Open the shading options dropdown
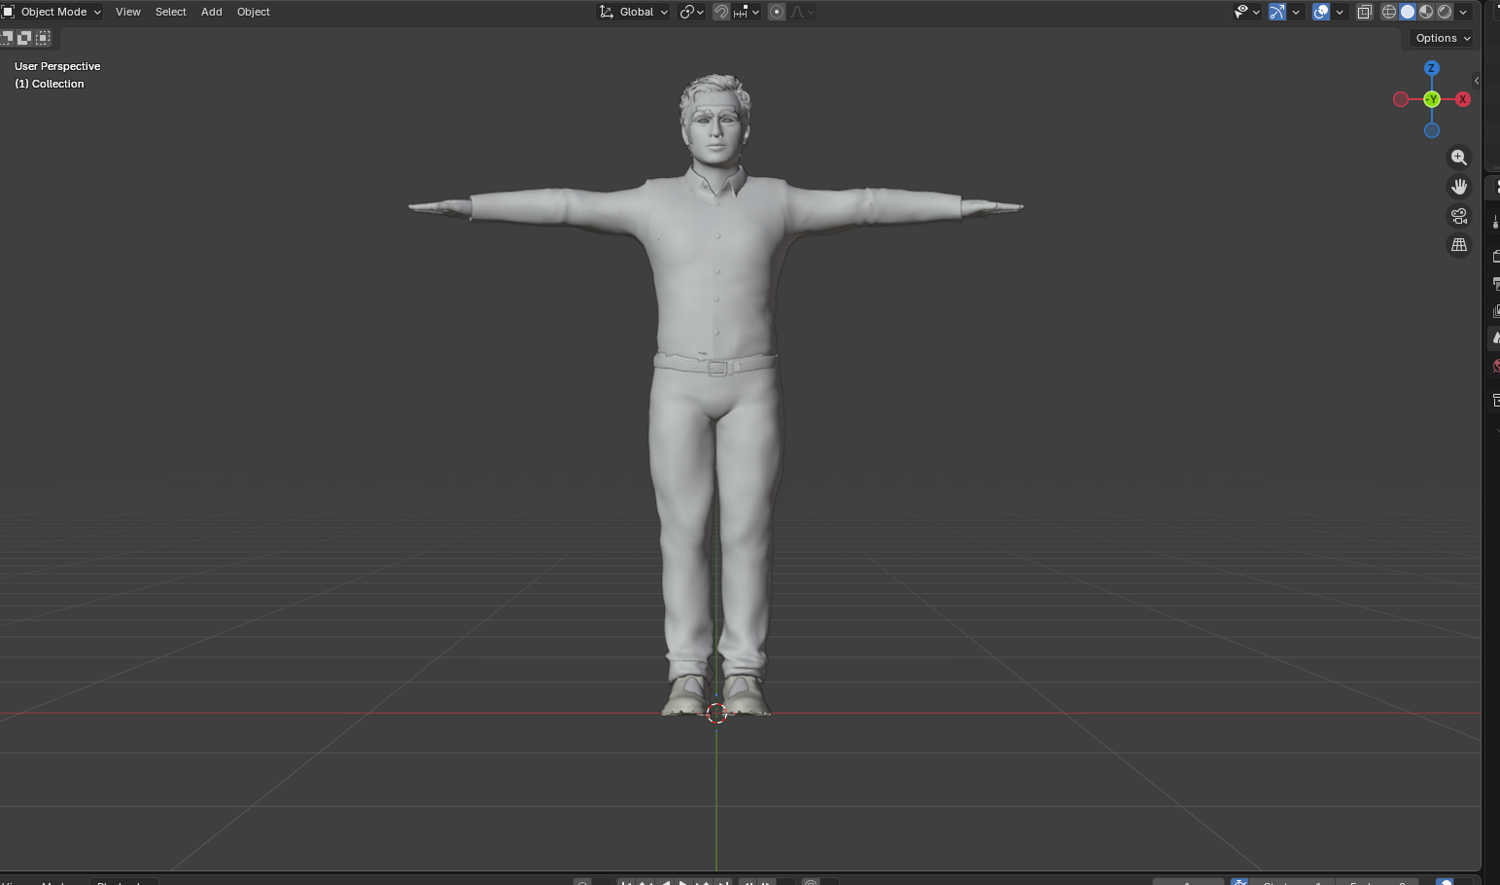 1463,12
